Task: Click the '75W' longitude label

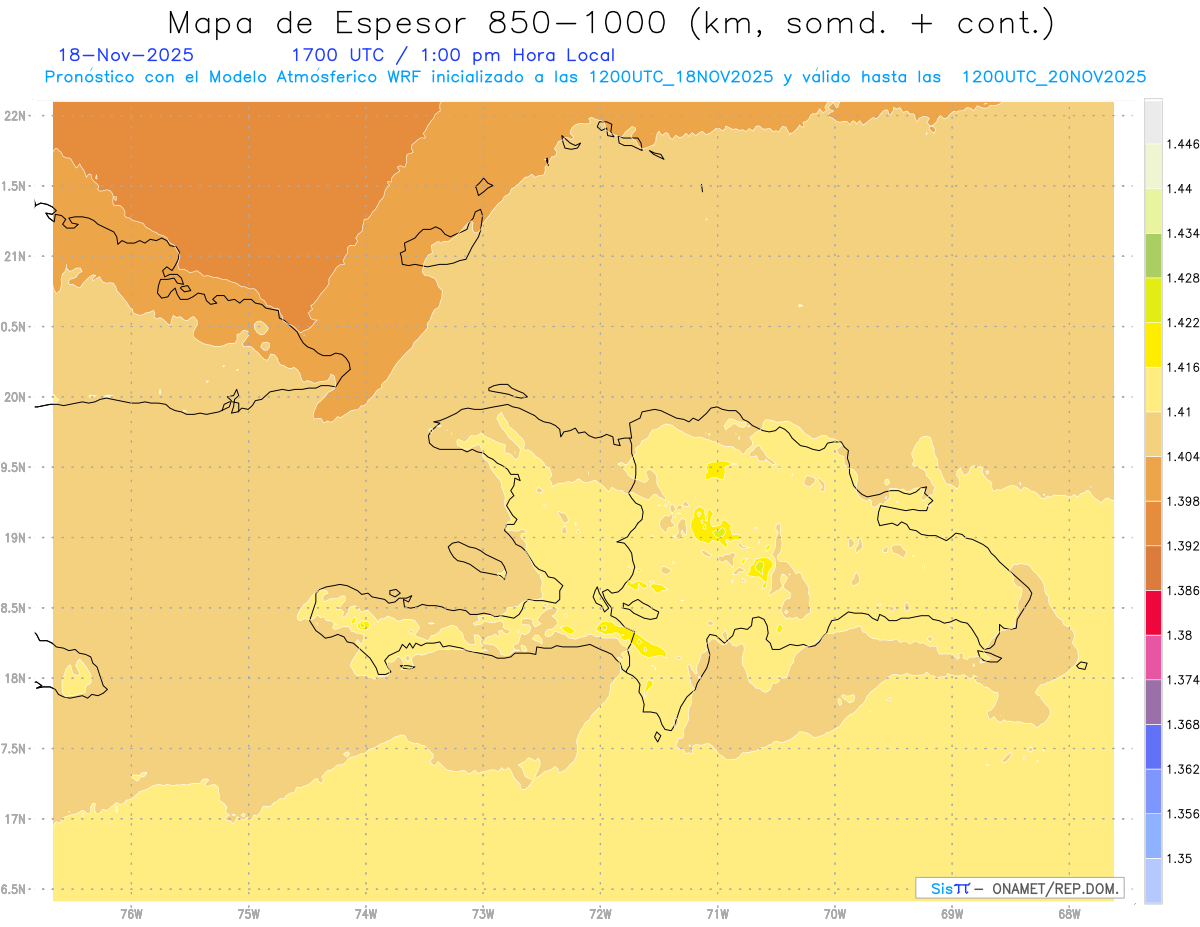Action: click(249, 914)
